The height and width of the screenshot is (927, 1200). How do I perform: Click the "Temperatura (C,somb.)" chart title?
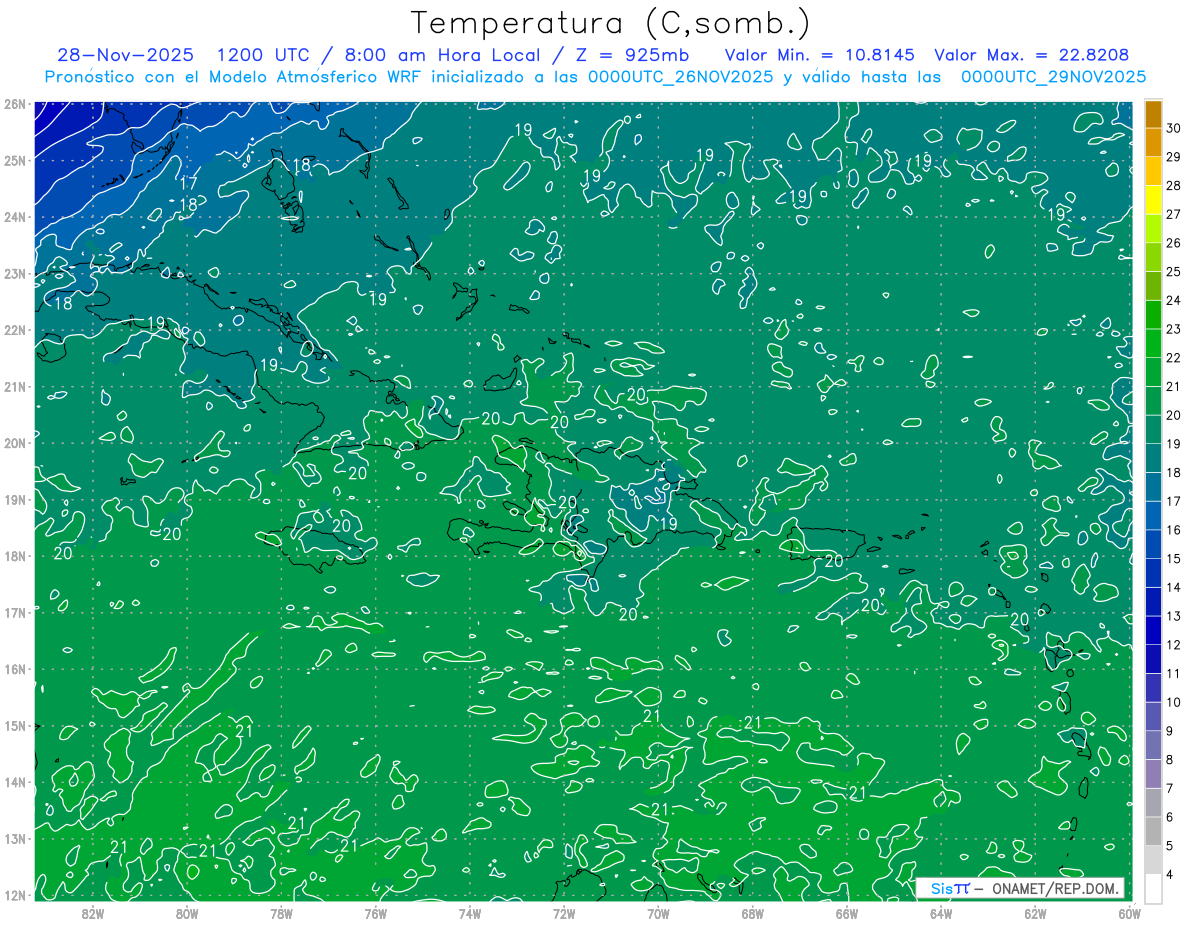tap(611, 23)
